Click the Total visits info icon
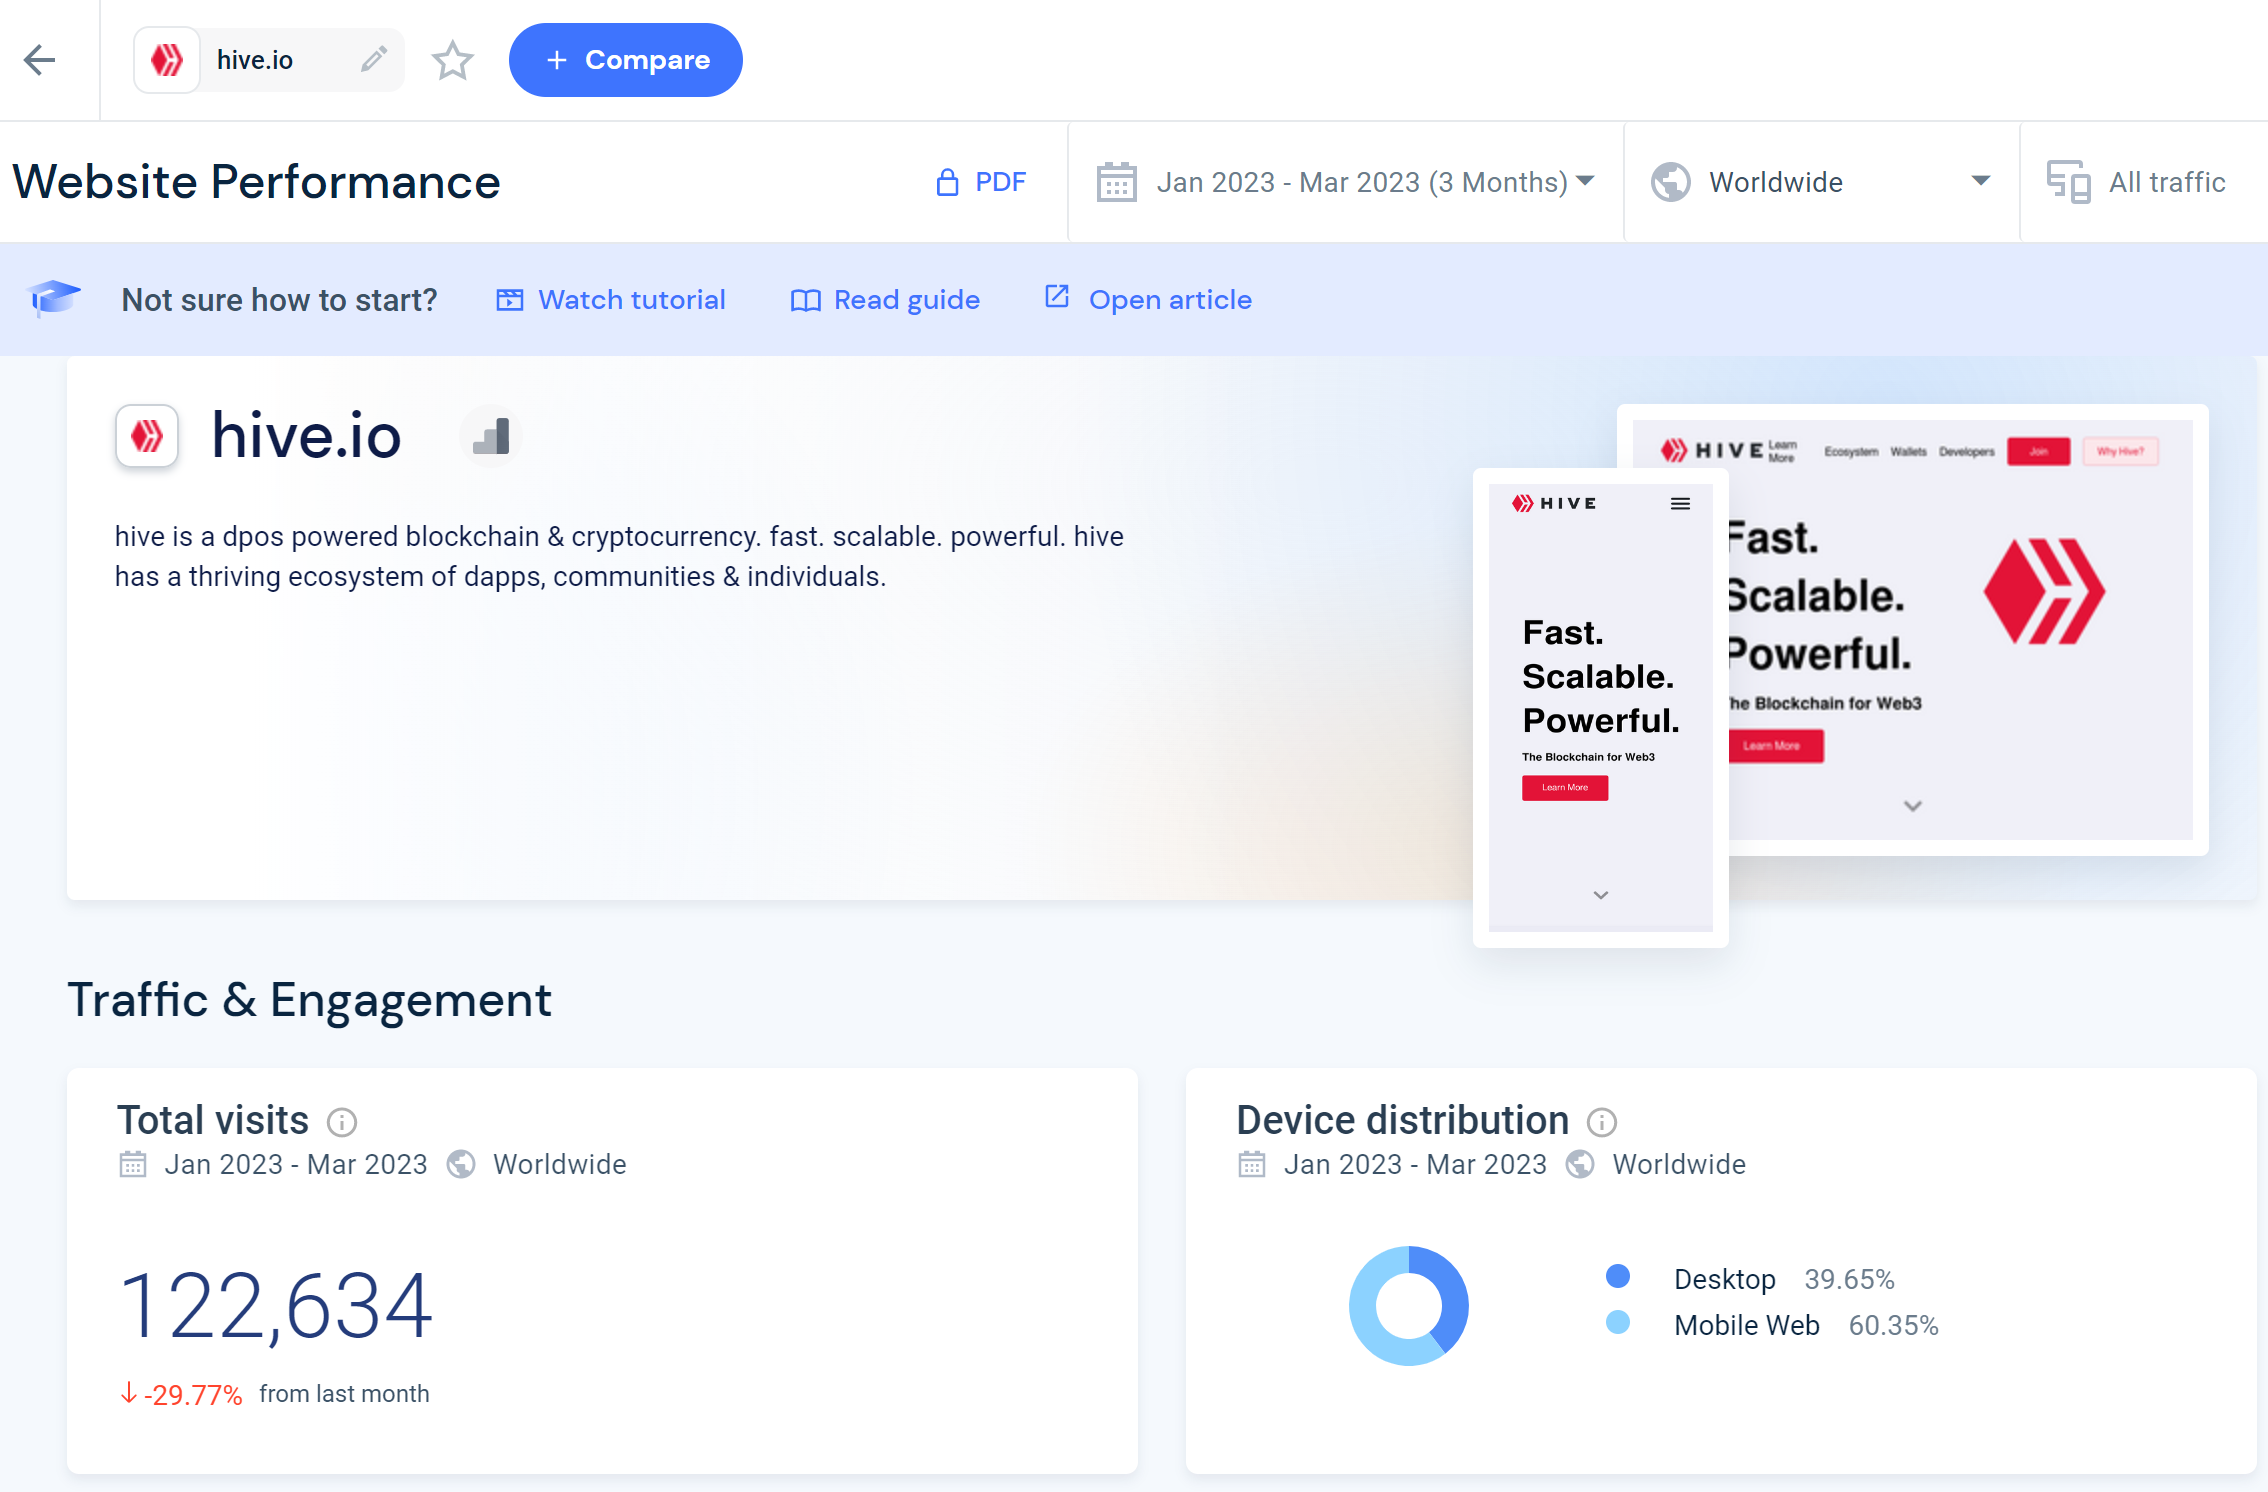The width and height of the screenshot is (2268, 1492). [342, 1122]
